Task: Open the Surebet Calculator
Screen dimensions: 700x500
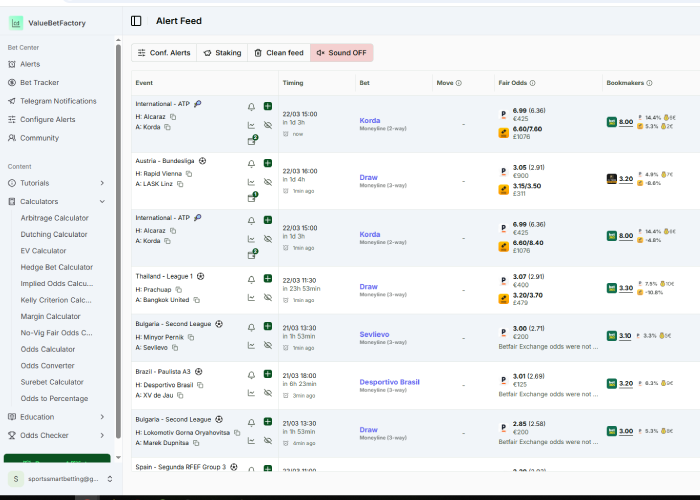Action: click(x=52, y=382)
